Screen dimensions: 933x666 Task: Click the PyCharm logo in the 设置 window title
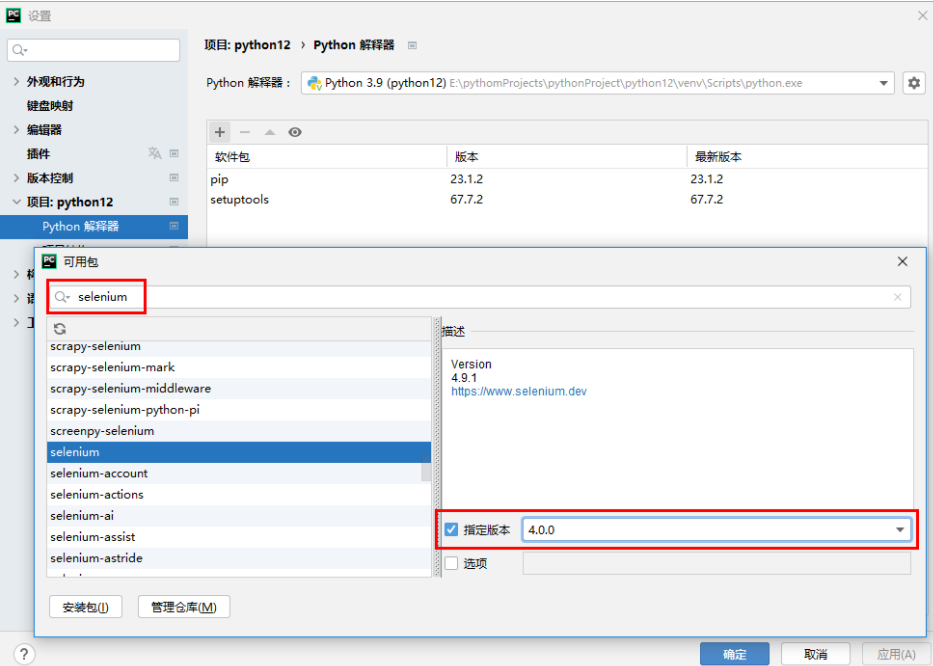click(x=13, y=15)
